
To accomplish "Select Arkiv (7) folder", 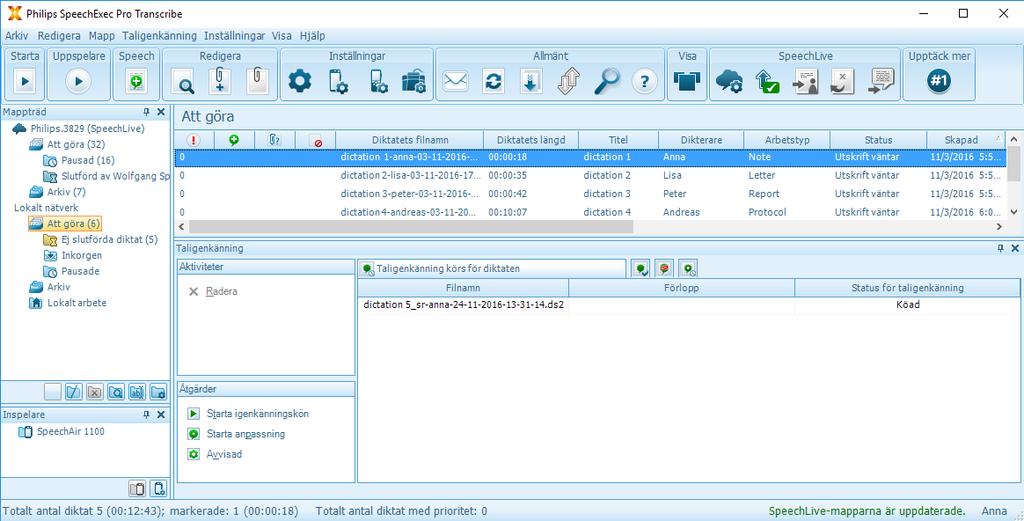I will (57, 192).
